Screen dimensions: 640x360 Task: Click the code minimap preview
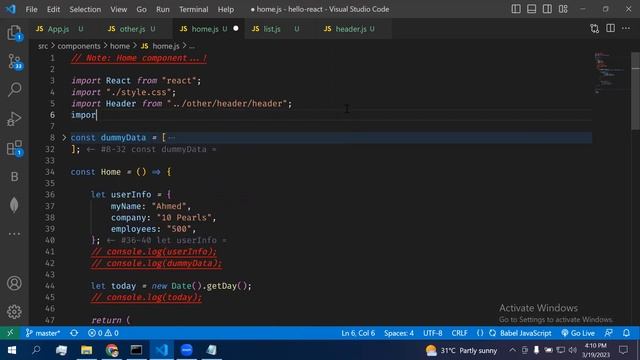click(x=610, y=72)
